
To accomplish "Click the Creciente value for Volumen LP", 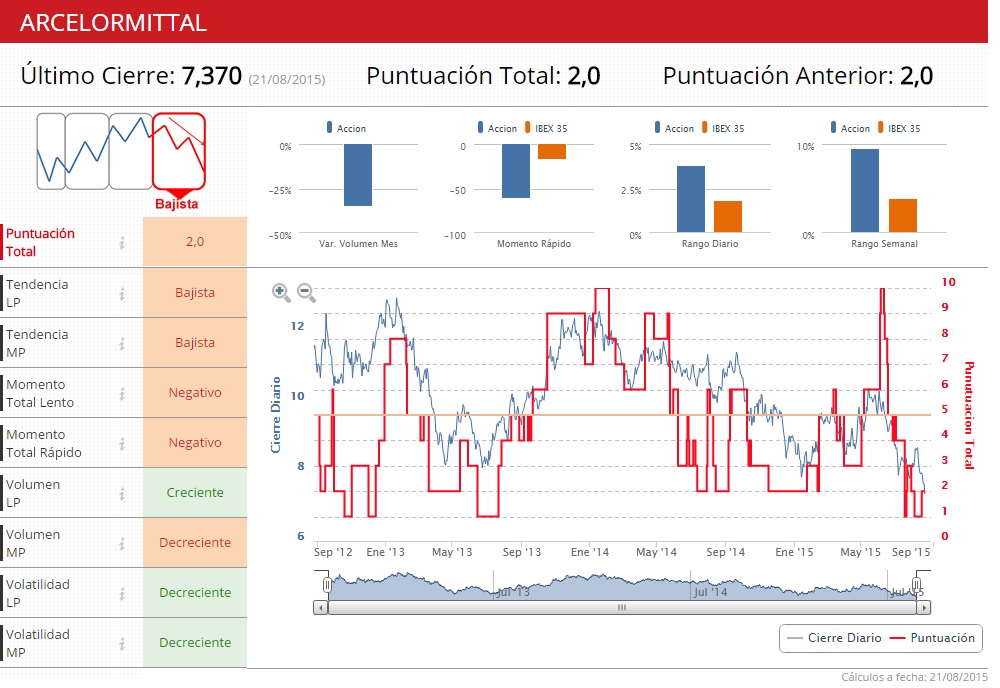I will pyautogui.click(x=195, y=493).
